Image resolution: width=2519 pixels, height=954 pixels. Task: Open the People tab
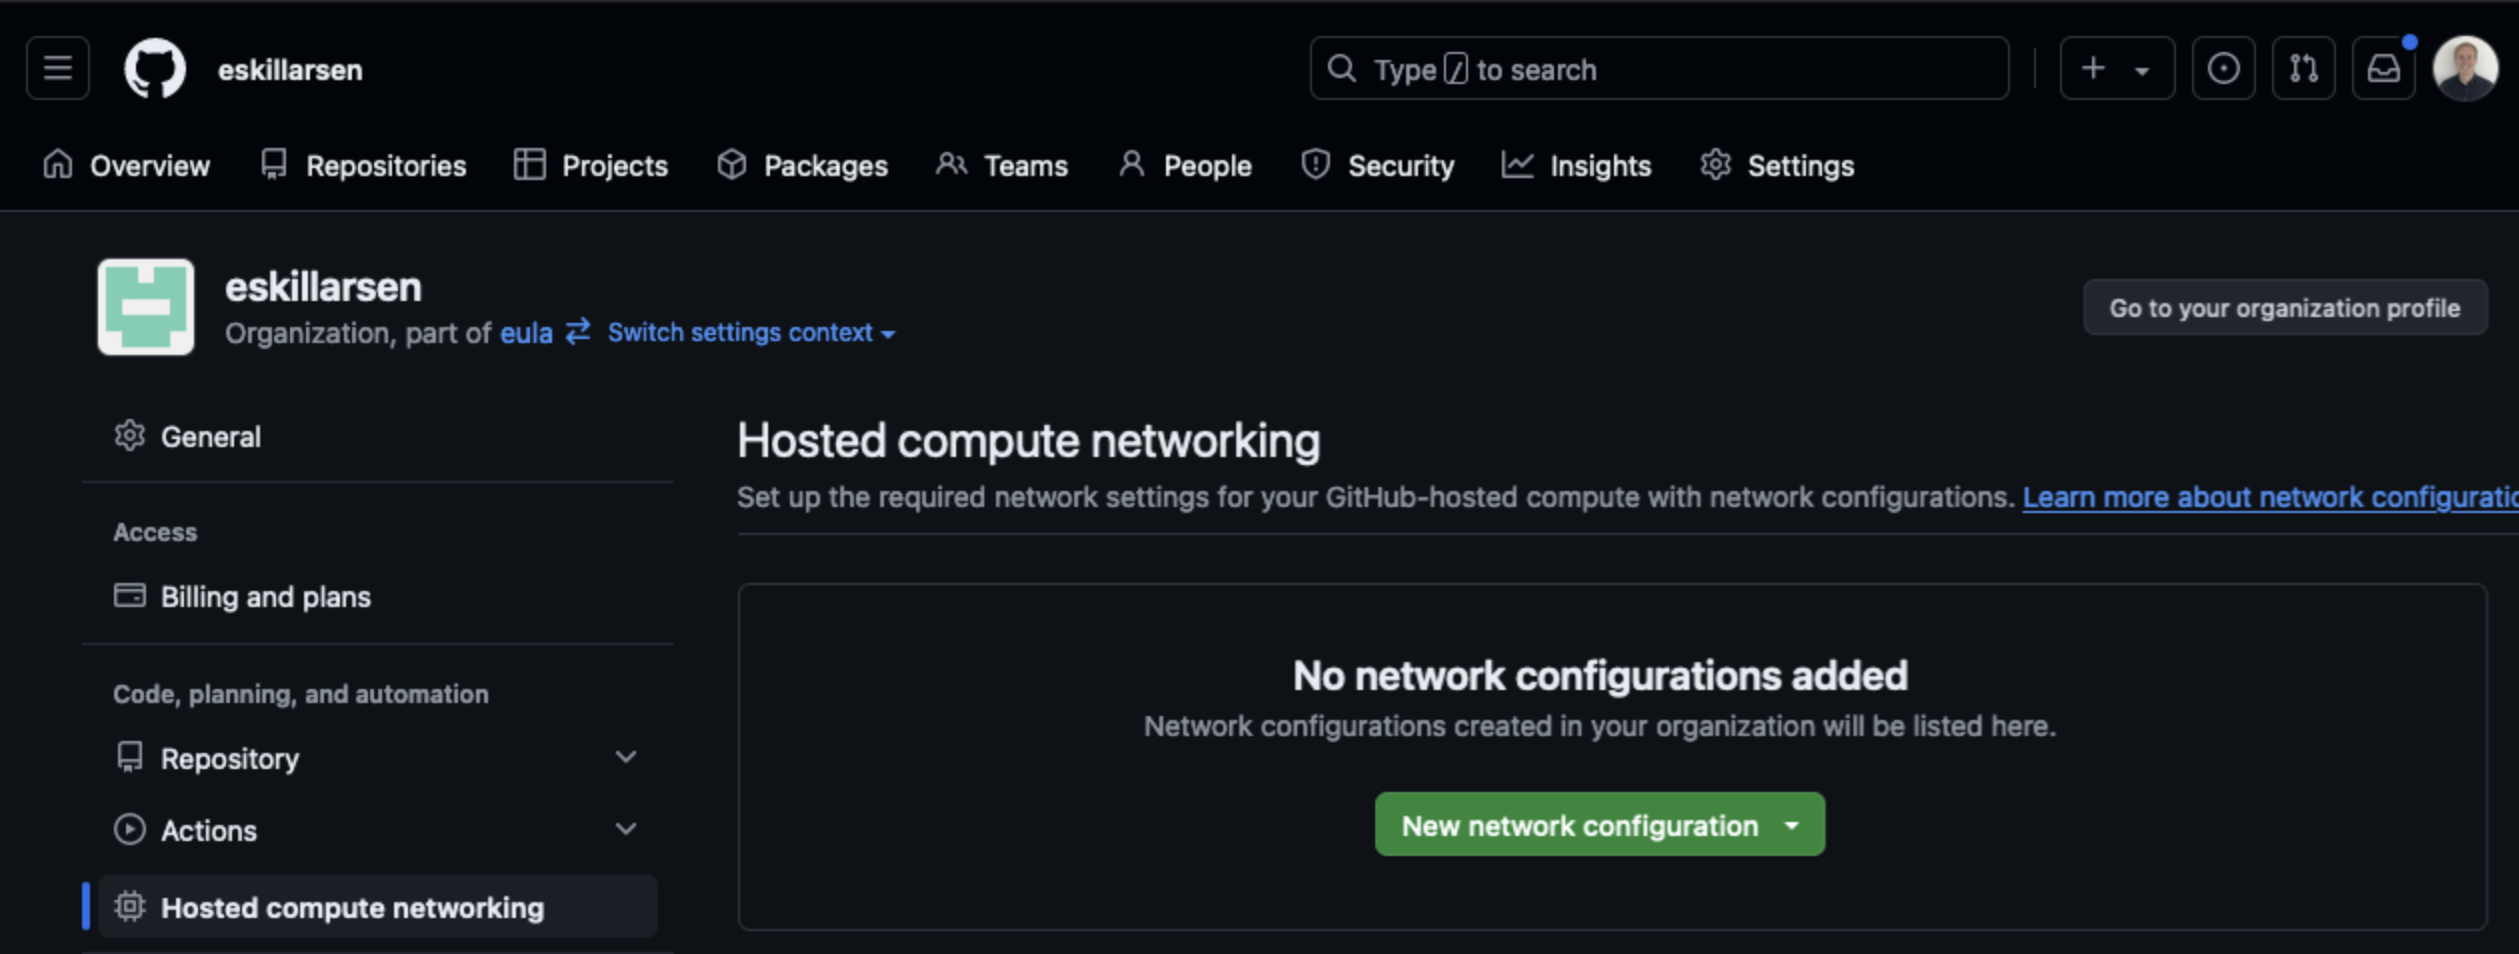pyautogui.click(x=1184, y=166)
